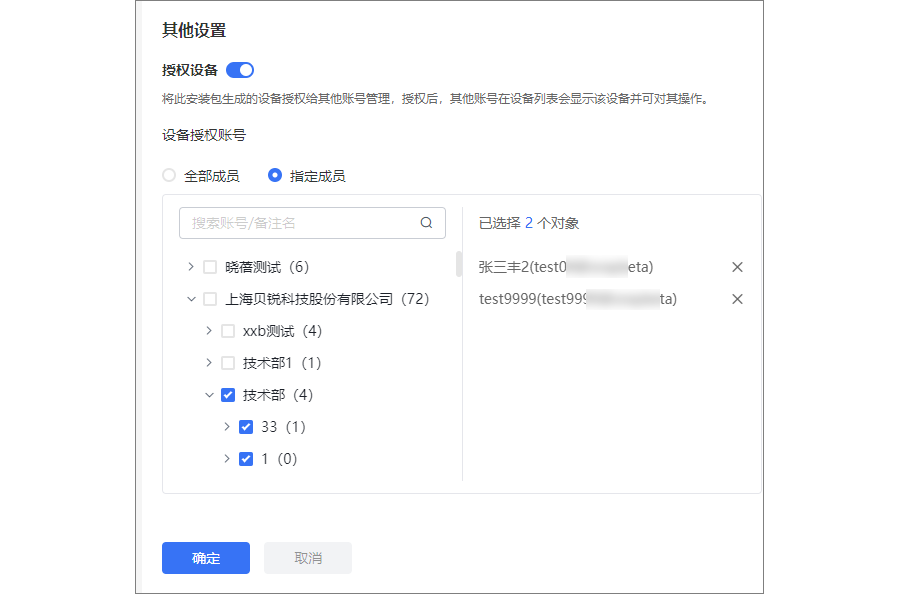Remove 张三丰2 from selected objects

[737, 267]
